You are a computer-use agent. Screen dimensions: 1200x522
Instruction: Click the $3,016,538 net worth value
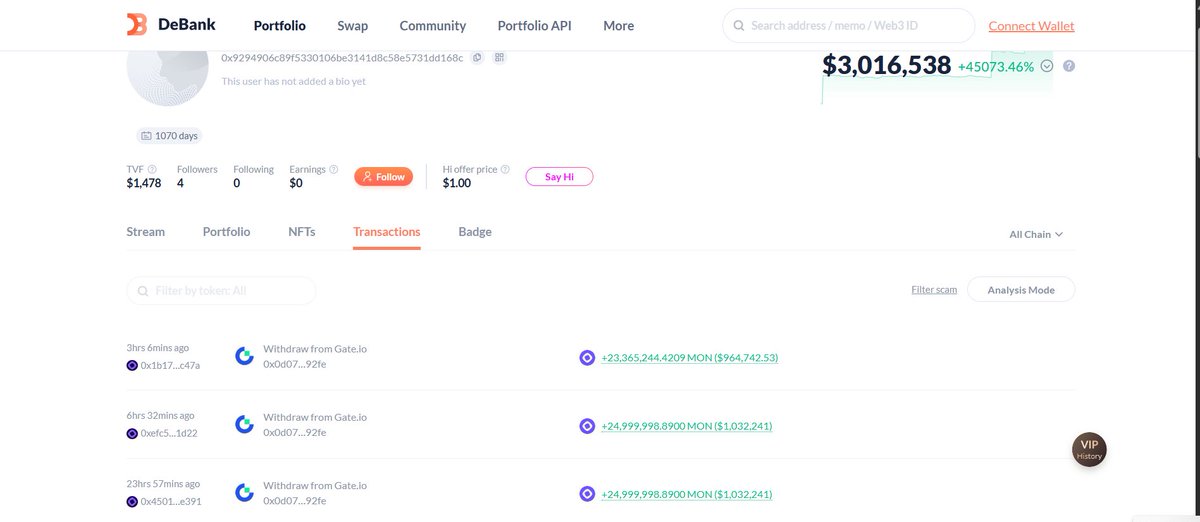(x=886, y=65)
